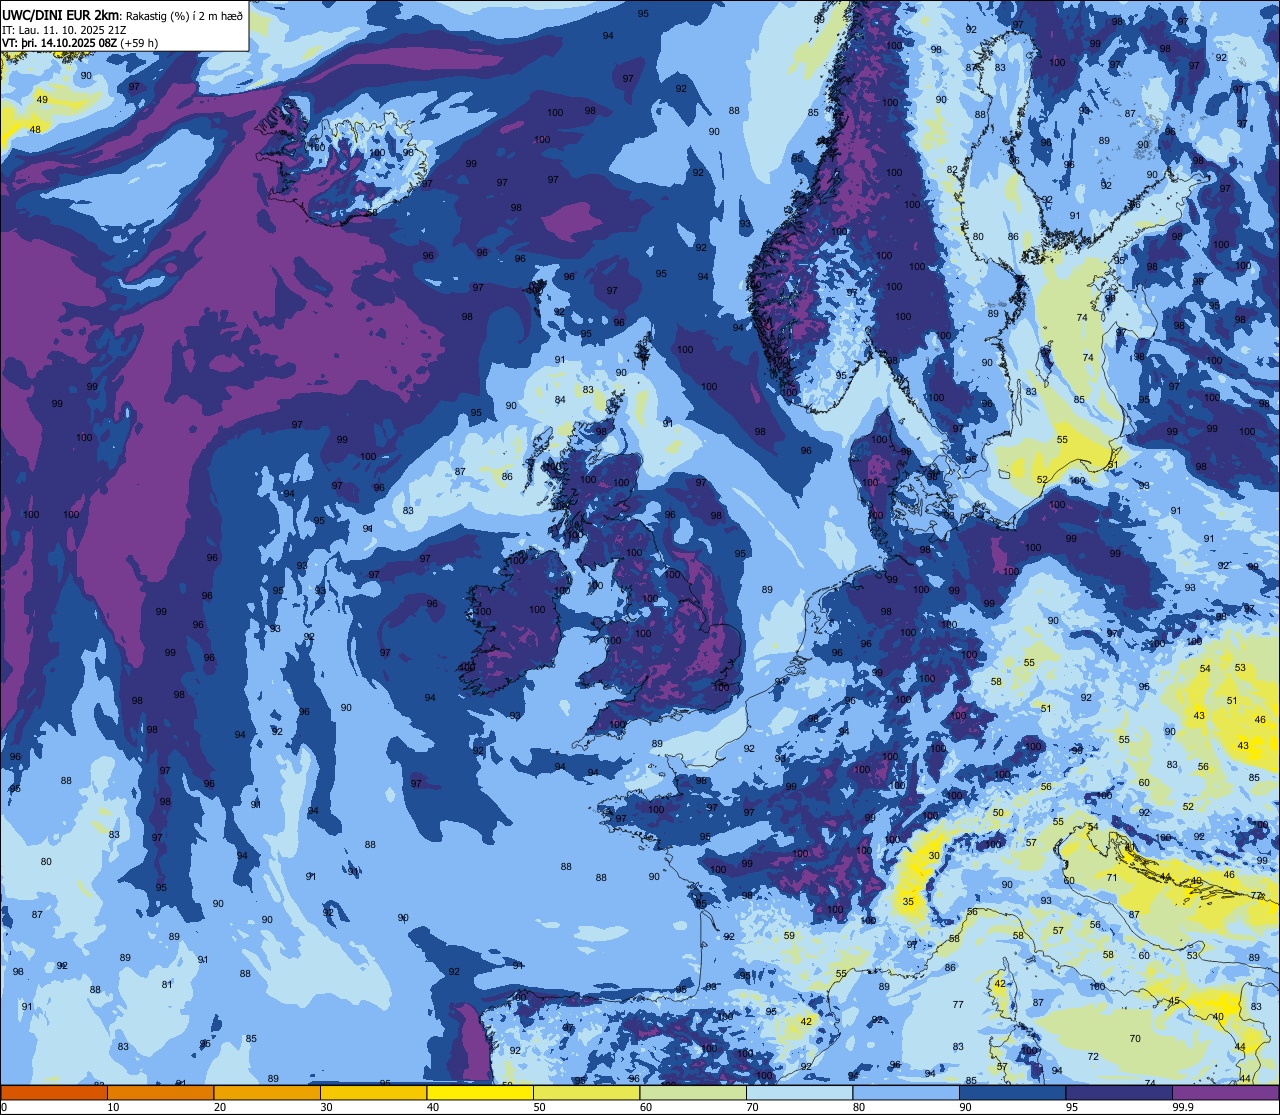
Task: Click the 'IT: Lau. 11. 10. 2025 21Z' line
Action: click(63, 29)
